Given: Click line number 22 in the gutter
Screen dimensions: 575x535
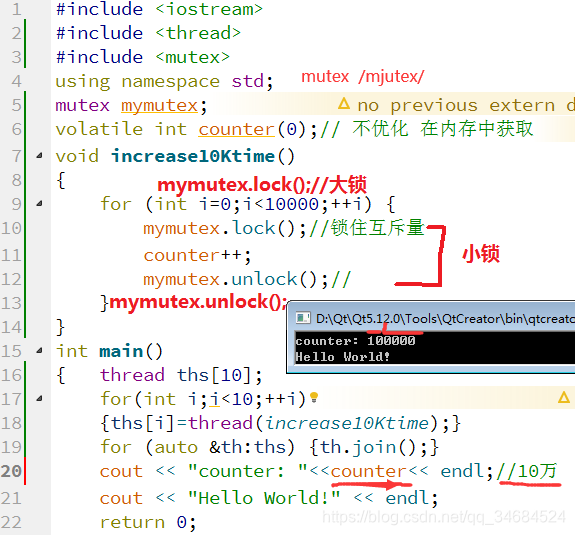Looking at the screenshot, I should [11, 522].
